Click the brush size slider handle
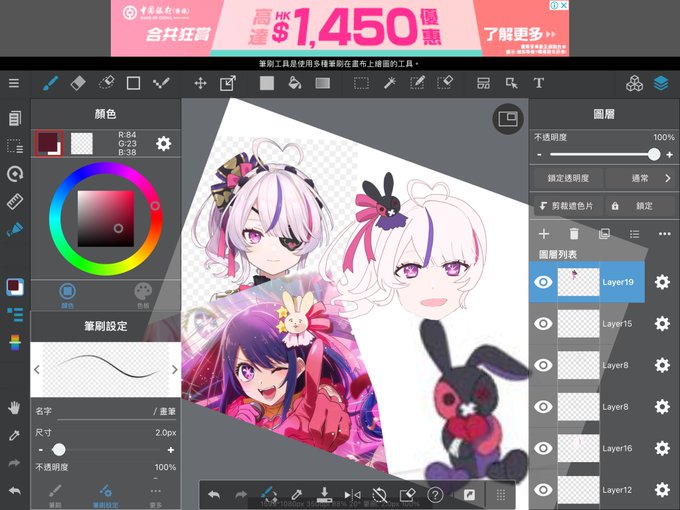Screen dimensions: 680x510 [59, 450]
